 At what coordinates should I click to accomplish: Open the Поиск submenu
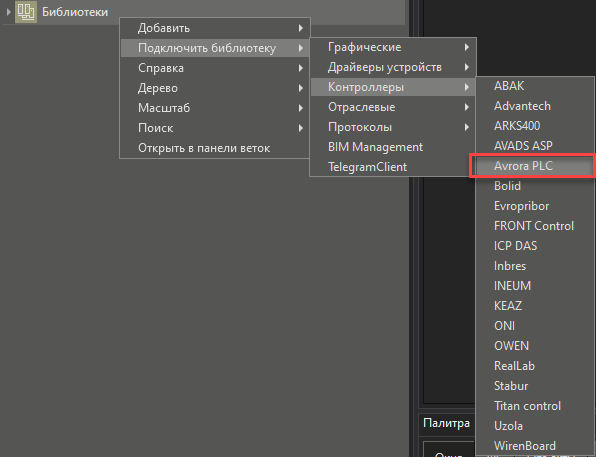point(215,128)
